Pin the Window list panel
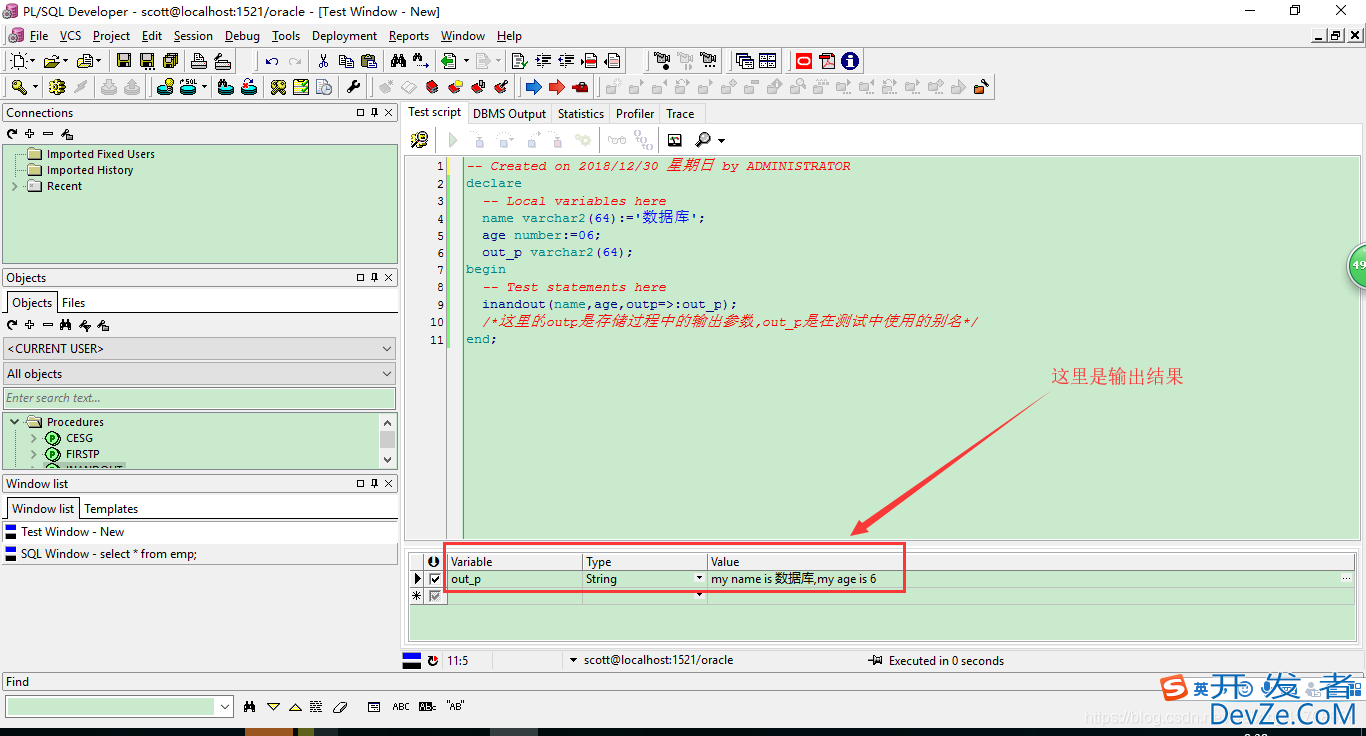The height and width of the screenshot is (736, 1366). coord(375,483)
